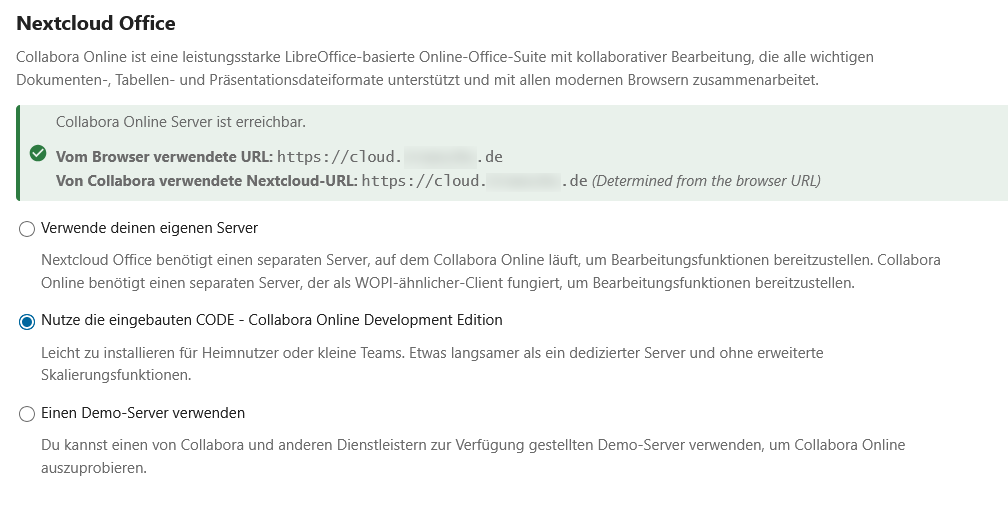1008x517 pixels.
Task: Select the 'Verwende deinen eigenen Server' radio button
Action: coord(27,229)
